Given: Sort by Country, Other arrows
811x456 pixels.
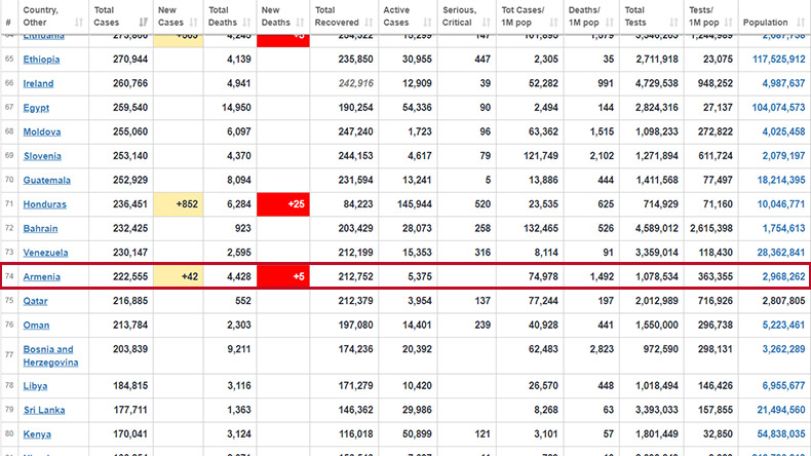Looking at the screenshot, I should click(79, 22).
